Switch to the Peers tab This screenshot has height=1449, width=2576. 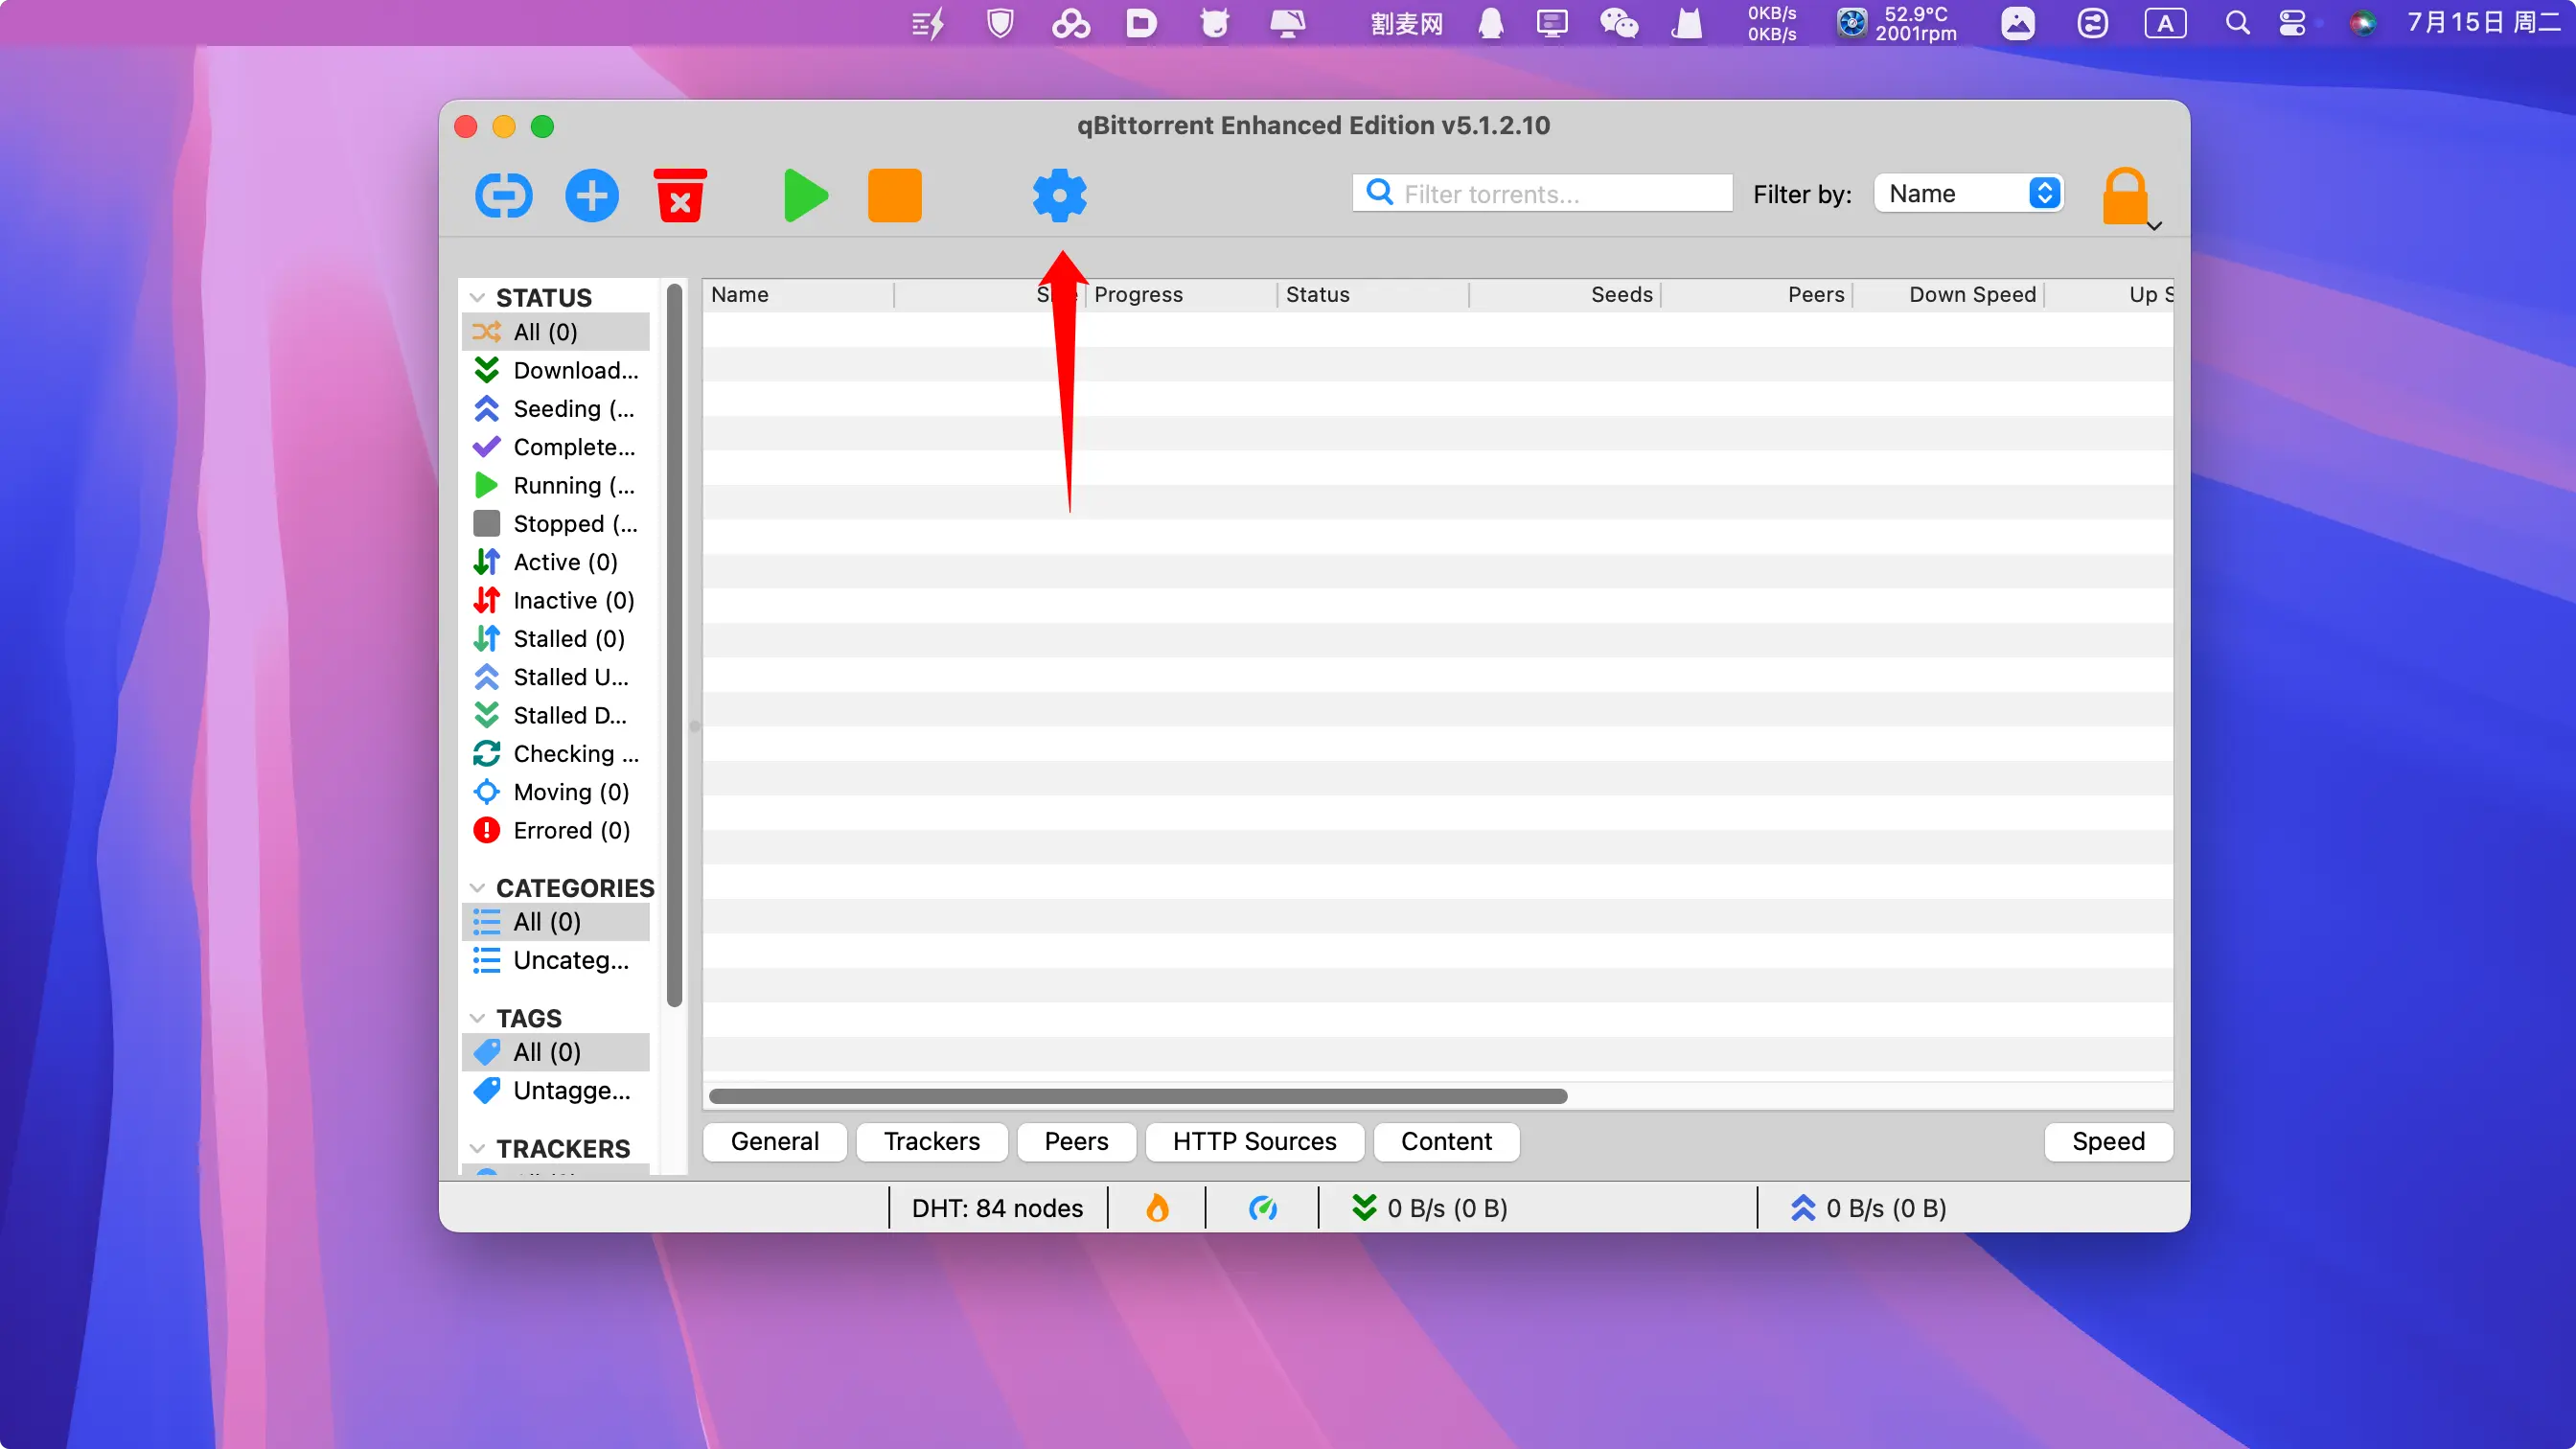tap(1076, 1142)
